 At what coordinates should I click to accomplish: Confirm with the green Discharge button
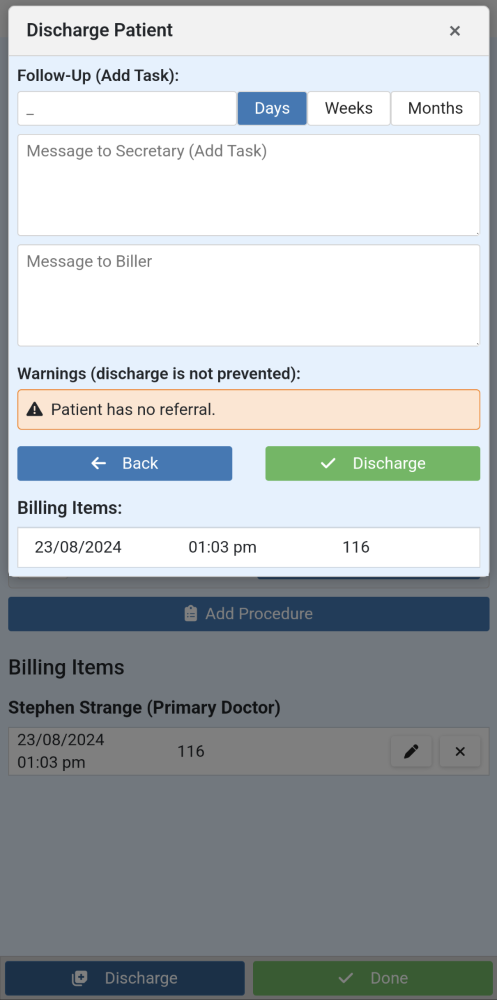pyautogui.click(x=373, y=463)
